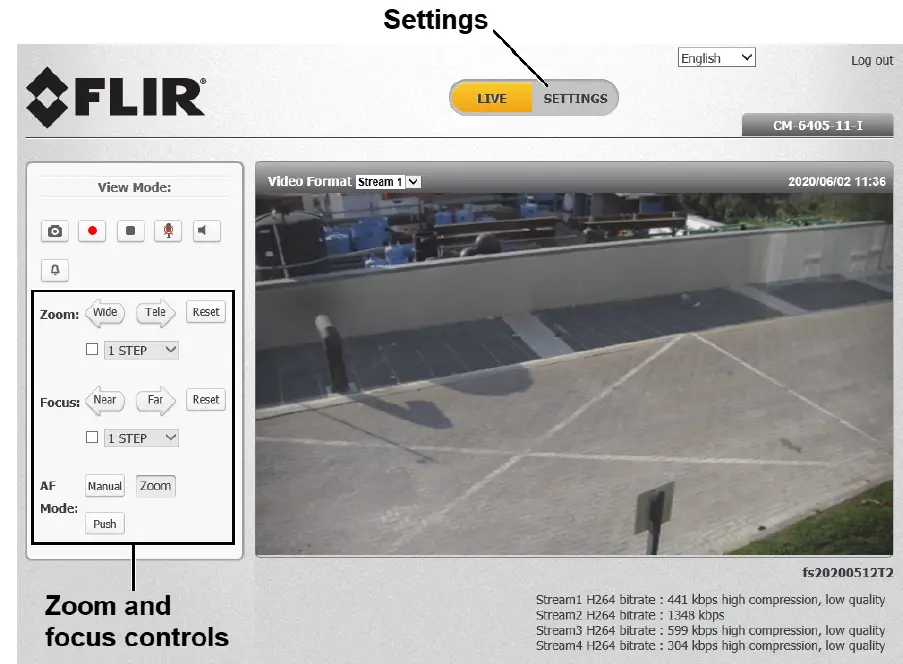The height and width of the screenshot is (664, 903).
Task: Zoom out using the Wide arrow
Action: tap(104, 312)
